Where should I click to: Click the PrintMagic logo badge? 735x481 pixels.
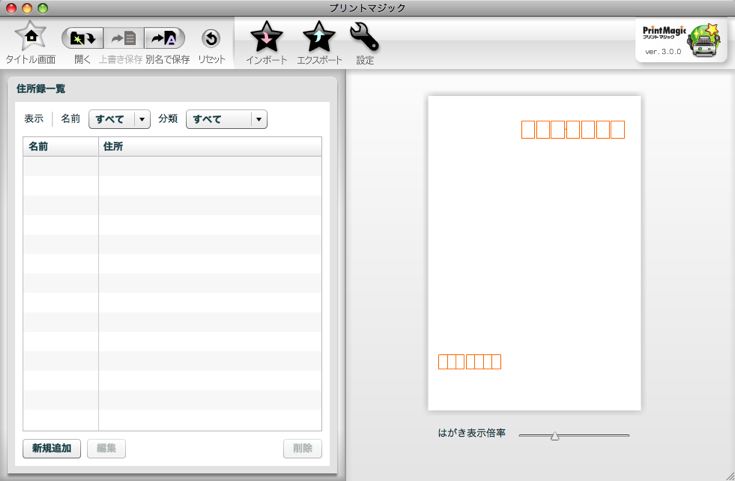point(681,41)
